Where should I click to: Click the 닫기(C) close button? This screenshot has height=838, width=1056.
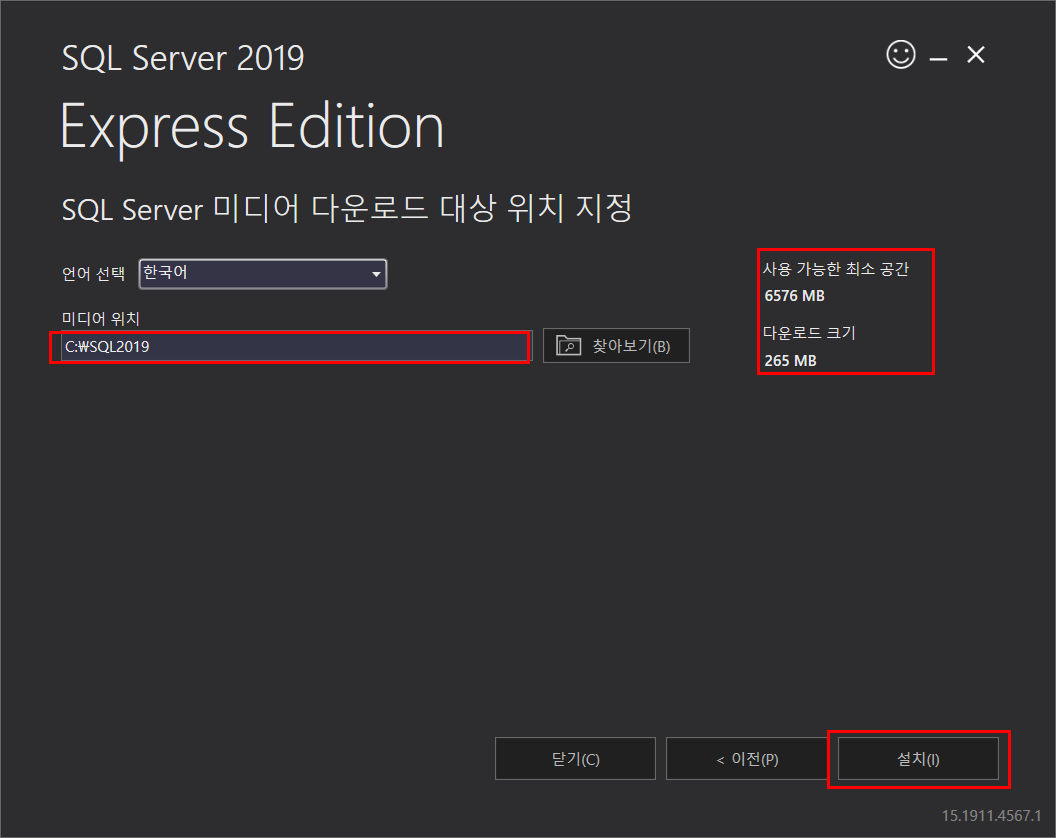point(575,759)
